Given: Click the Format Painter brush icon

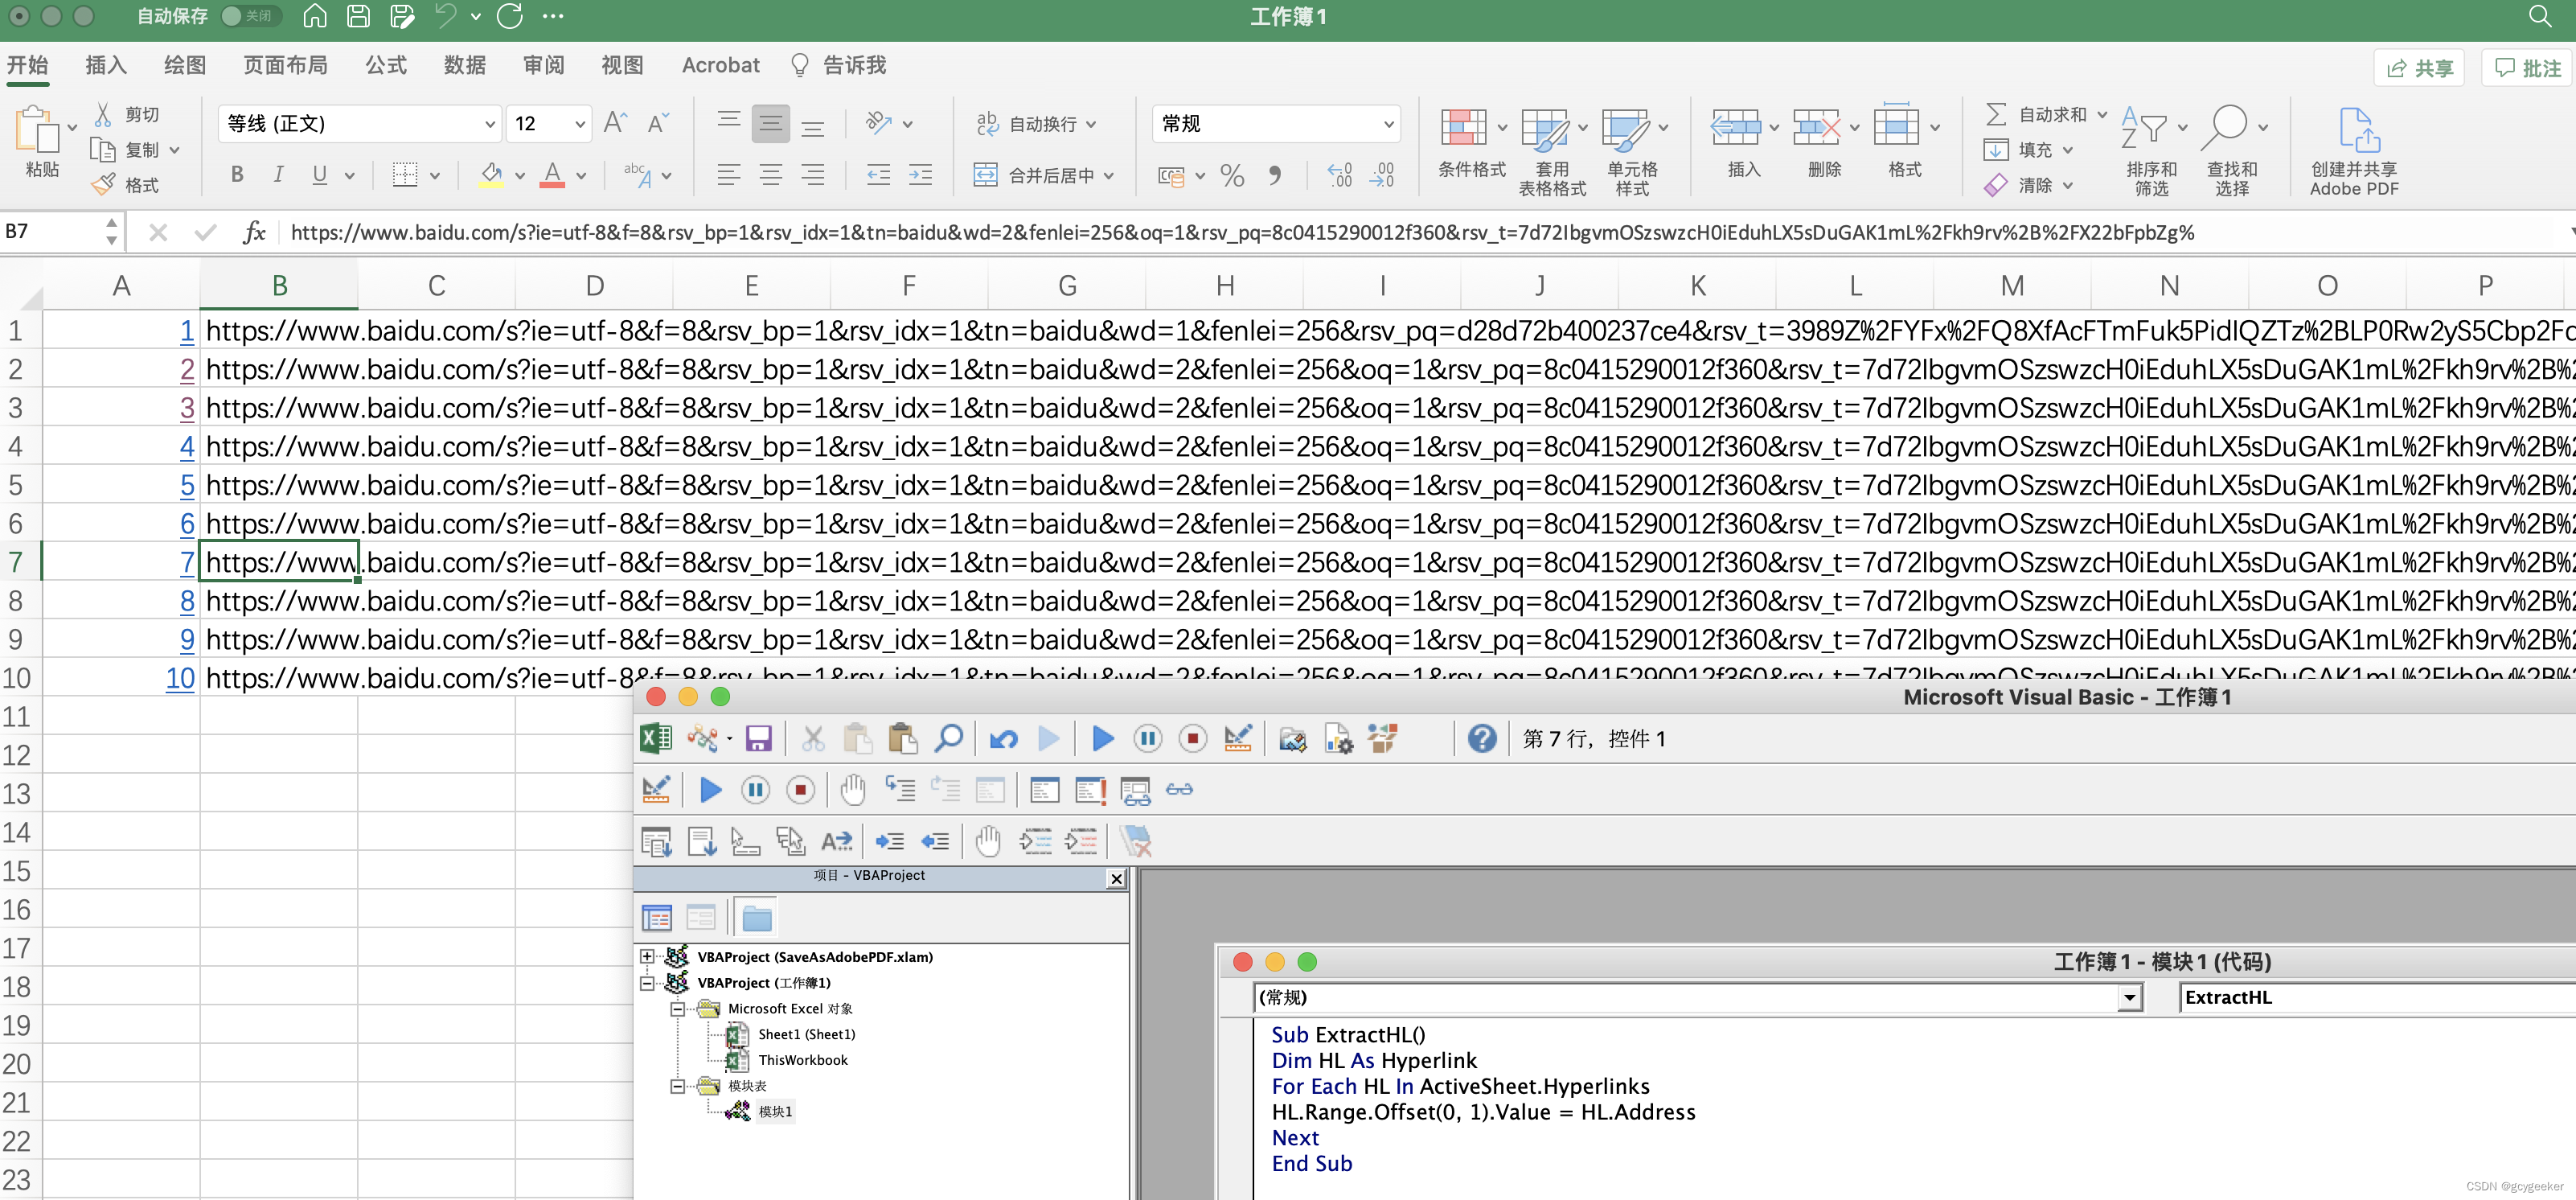Looking at the screenshot, I should 104,185.
